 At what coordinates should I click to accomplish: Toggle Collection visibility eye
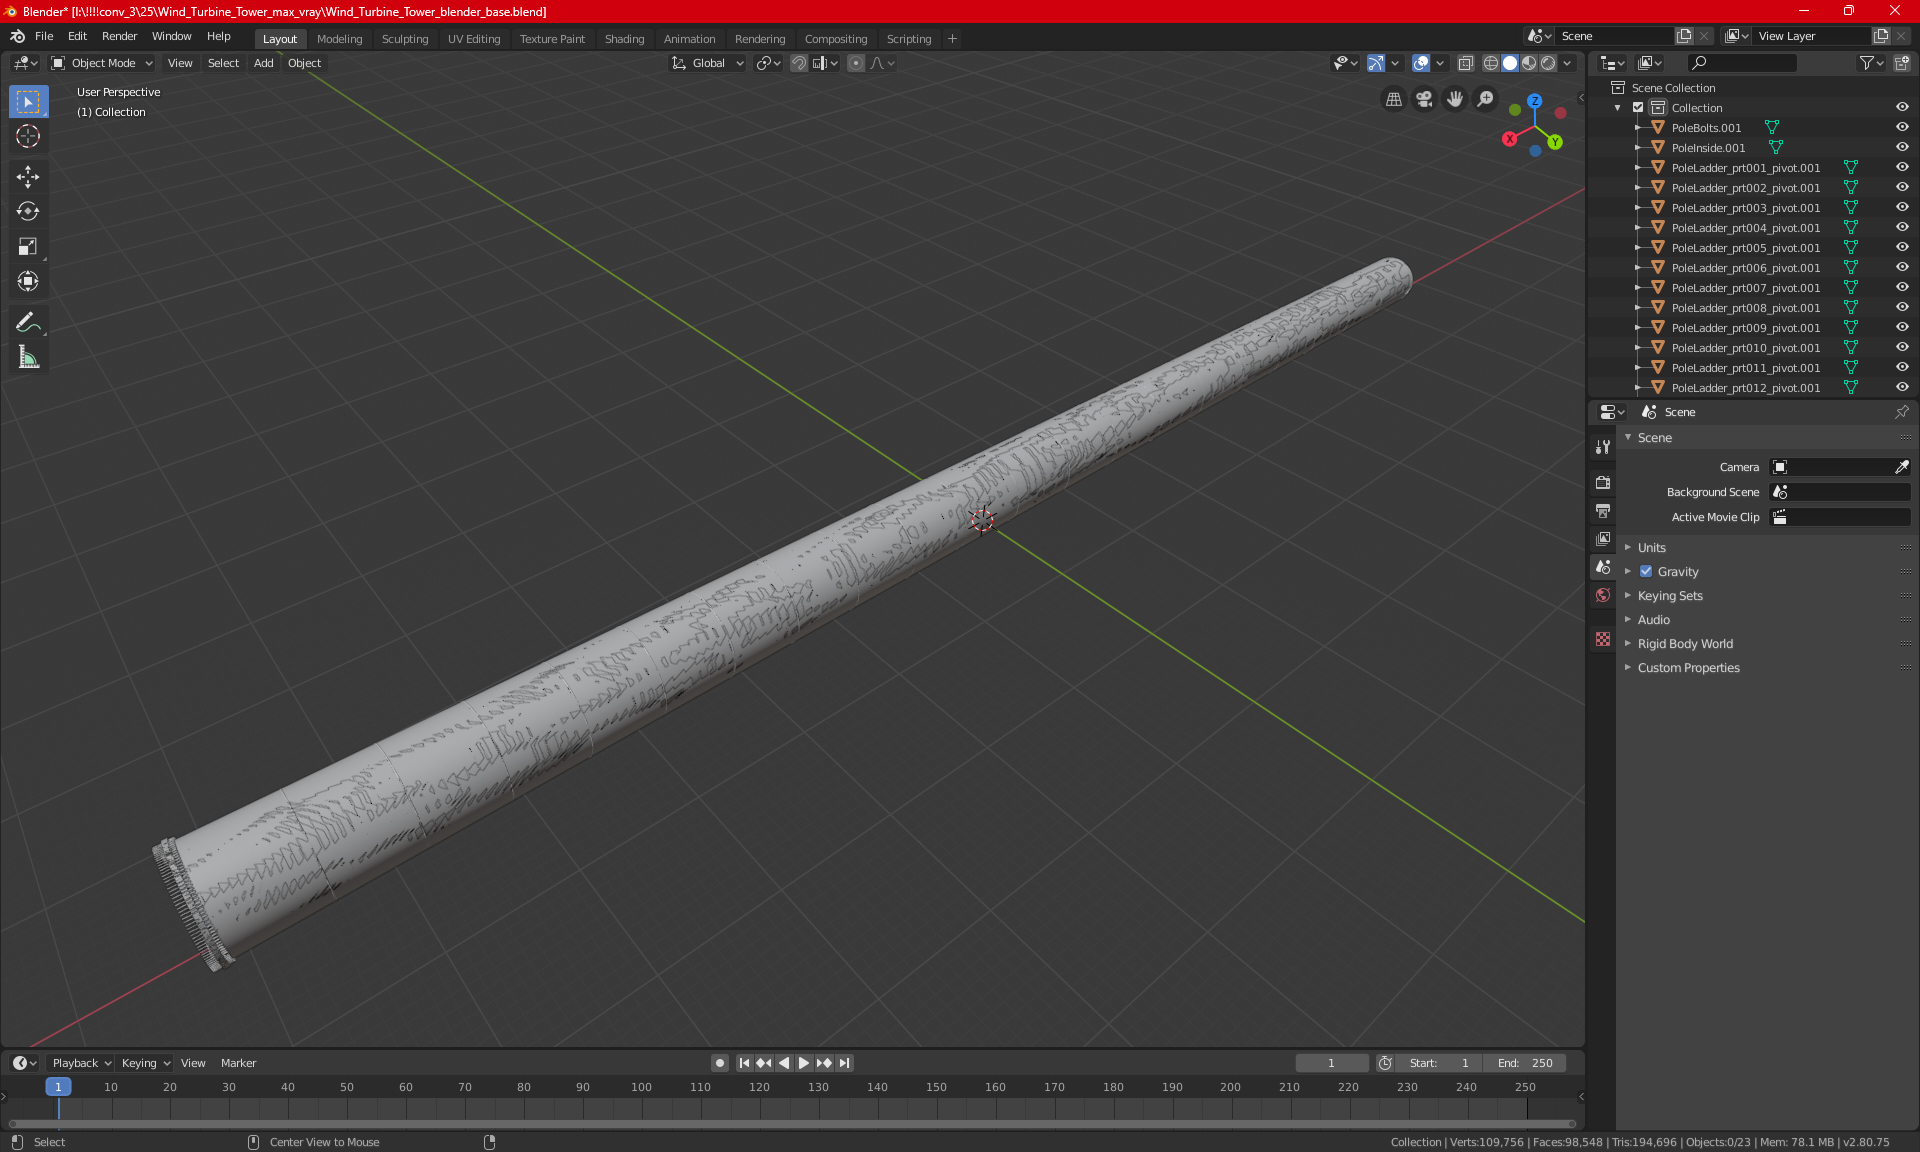[1902, 108]
